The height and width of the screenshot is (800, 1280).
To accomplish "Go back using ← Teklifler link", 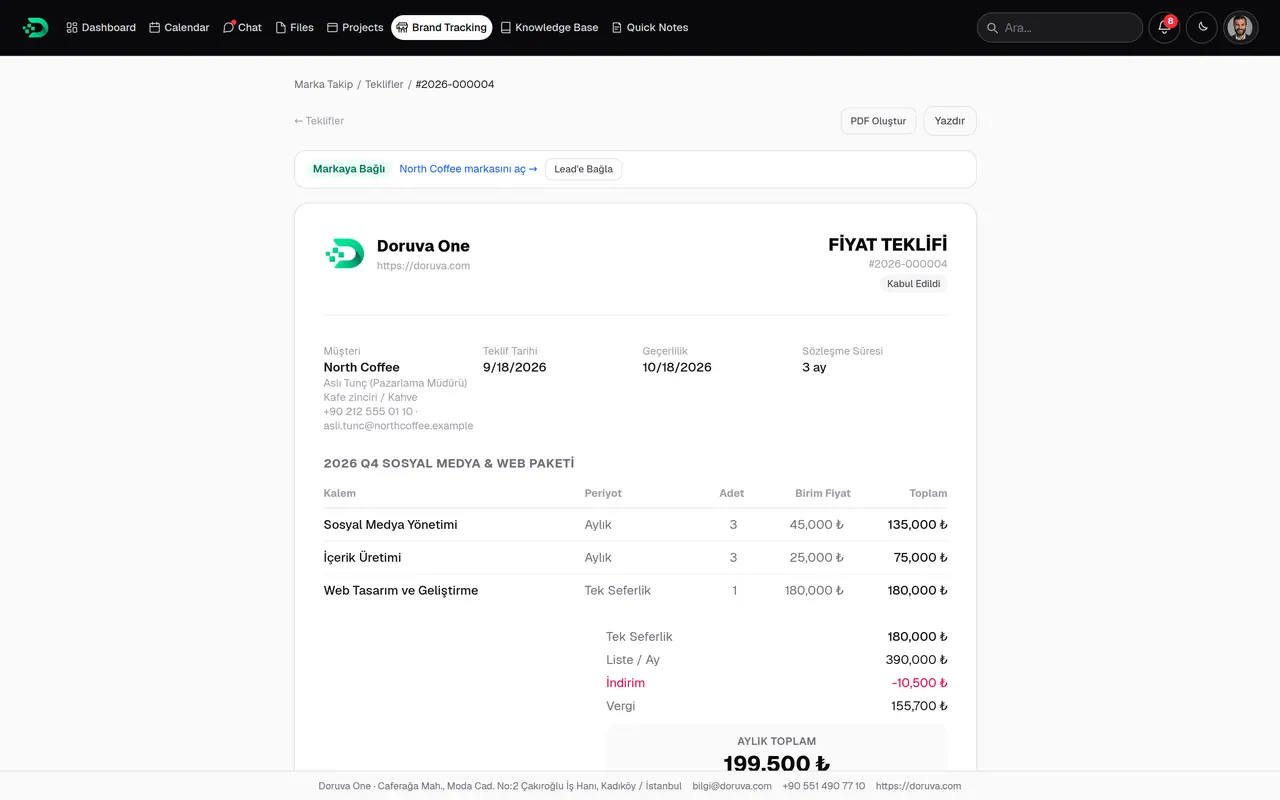I will (319, 121).
